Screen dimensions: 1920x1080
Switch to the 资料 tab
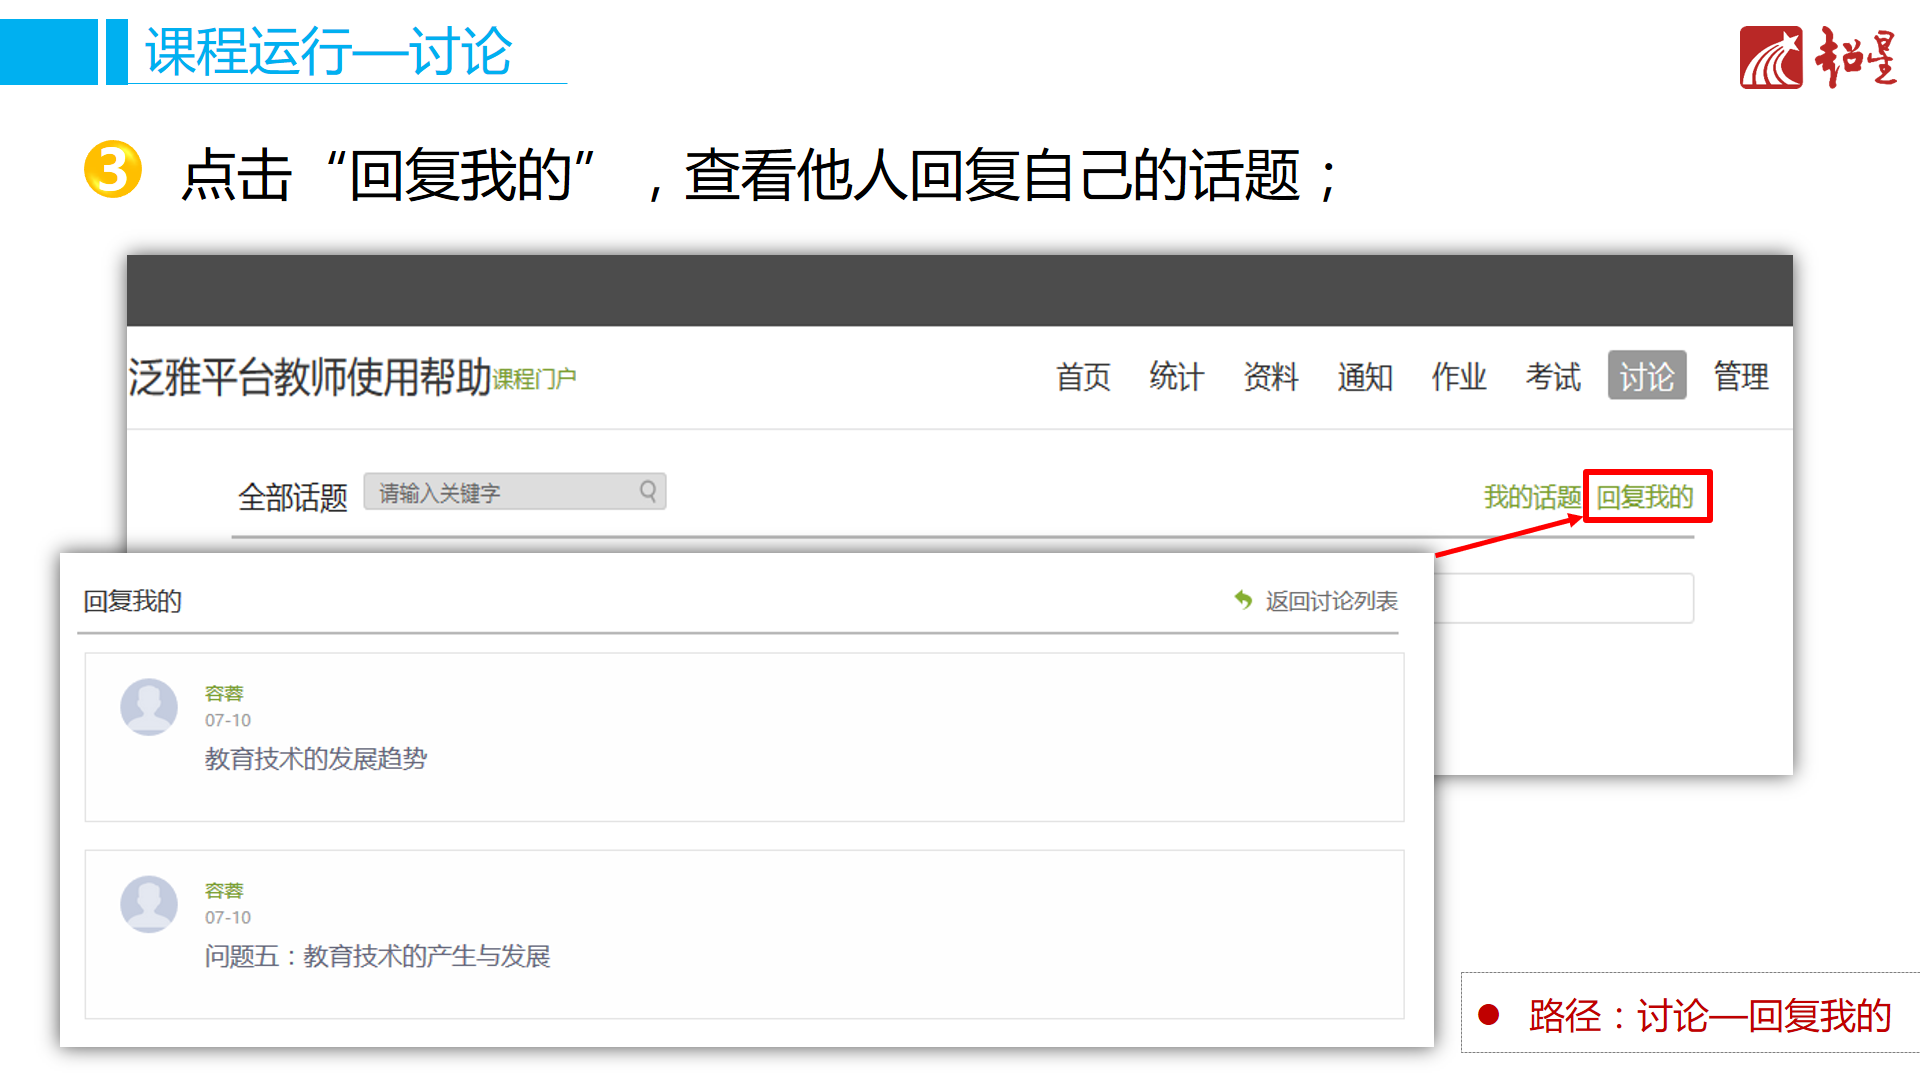click(1270, 377)
